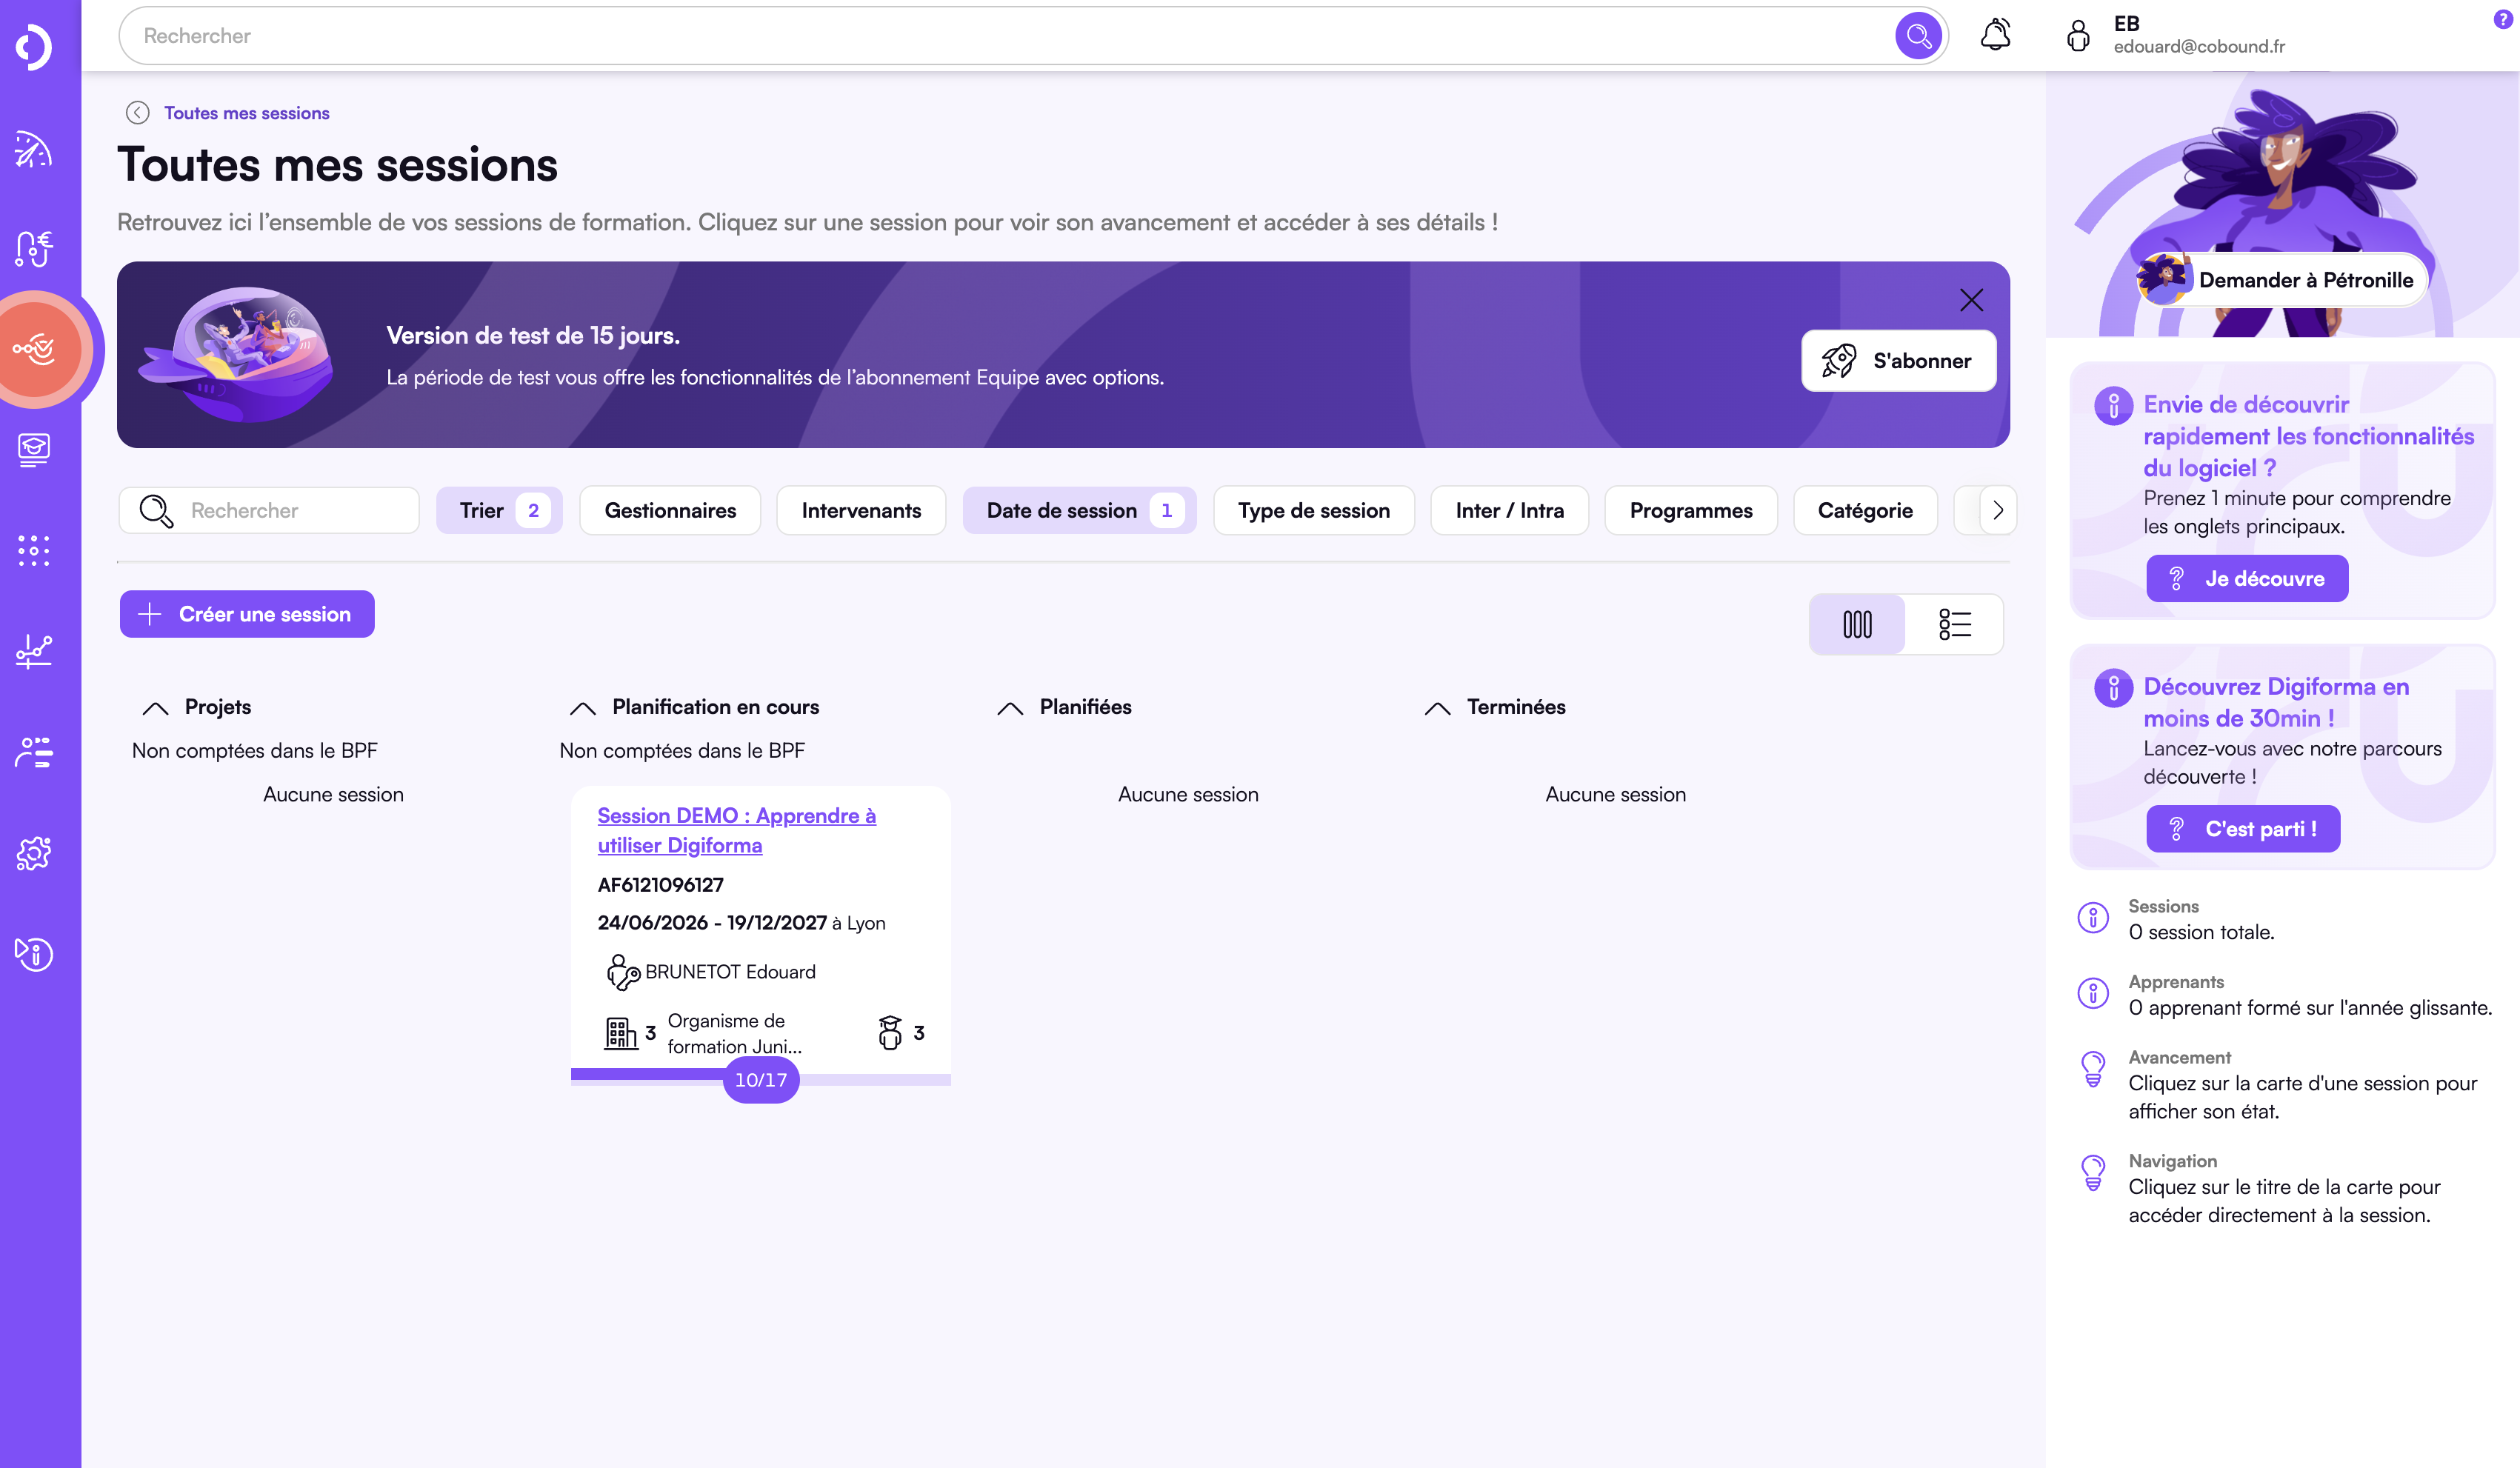Open the Date de session filter
The image size is (2520, 1468).
(x=1079, y=510)
